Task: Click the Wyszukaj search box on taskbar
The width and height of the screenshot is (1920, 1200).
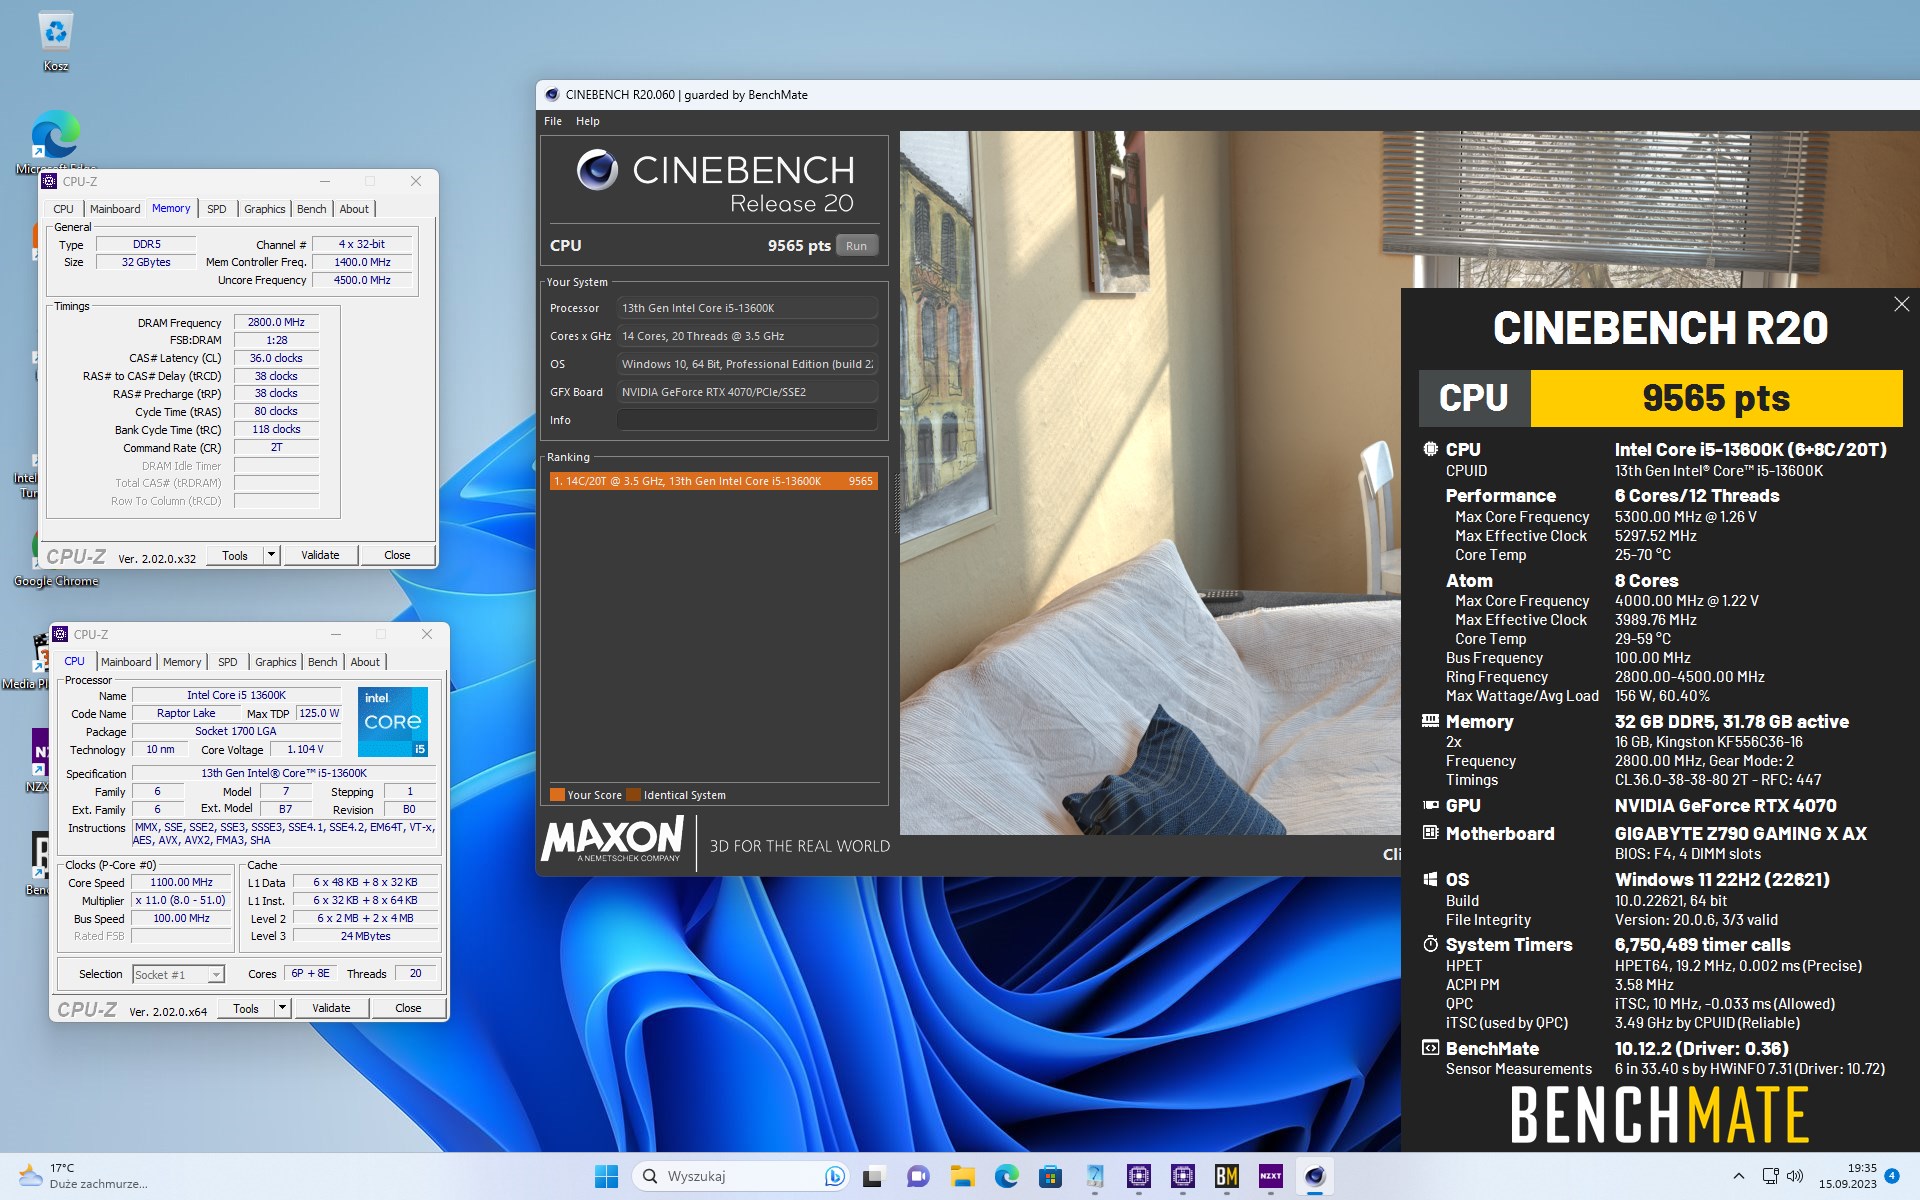Action: (x=740, y=1176)
